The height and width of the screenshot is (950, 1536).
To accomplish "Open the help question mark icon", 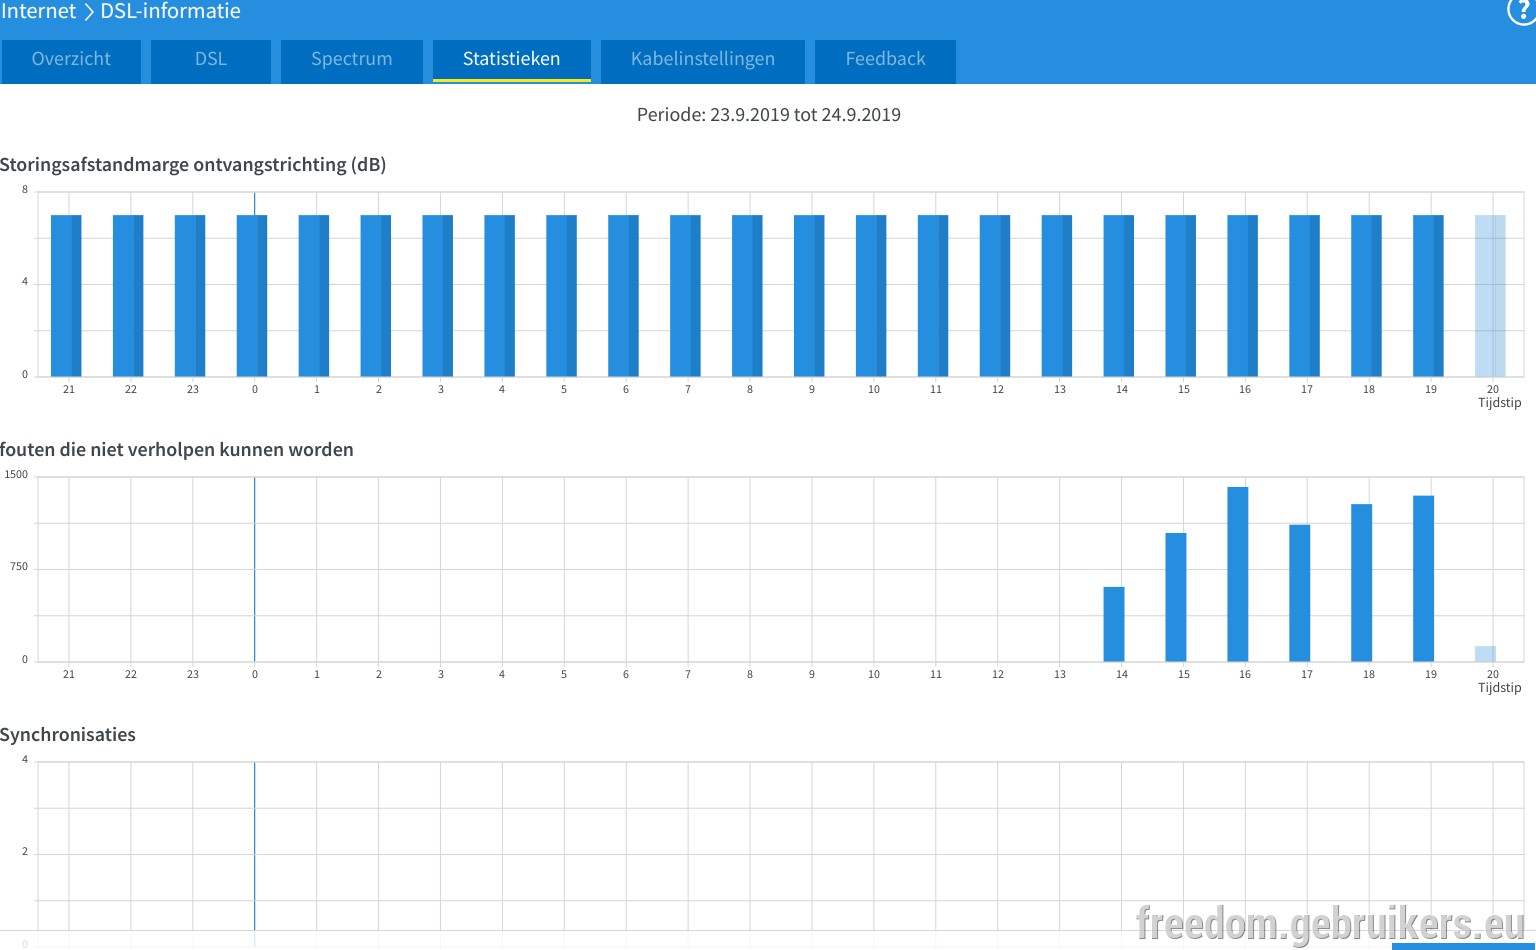I will point(1521,11).
